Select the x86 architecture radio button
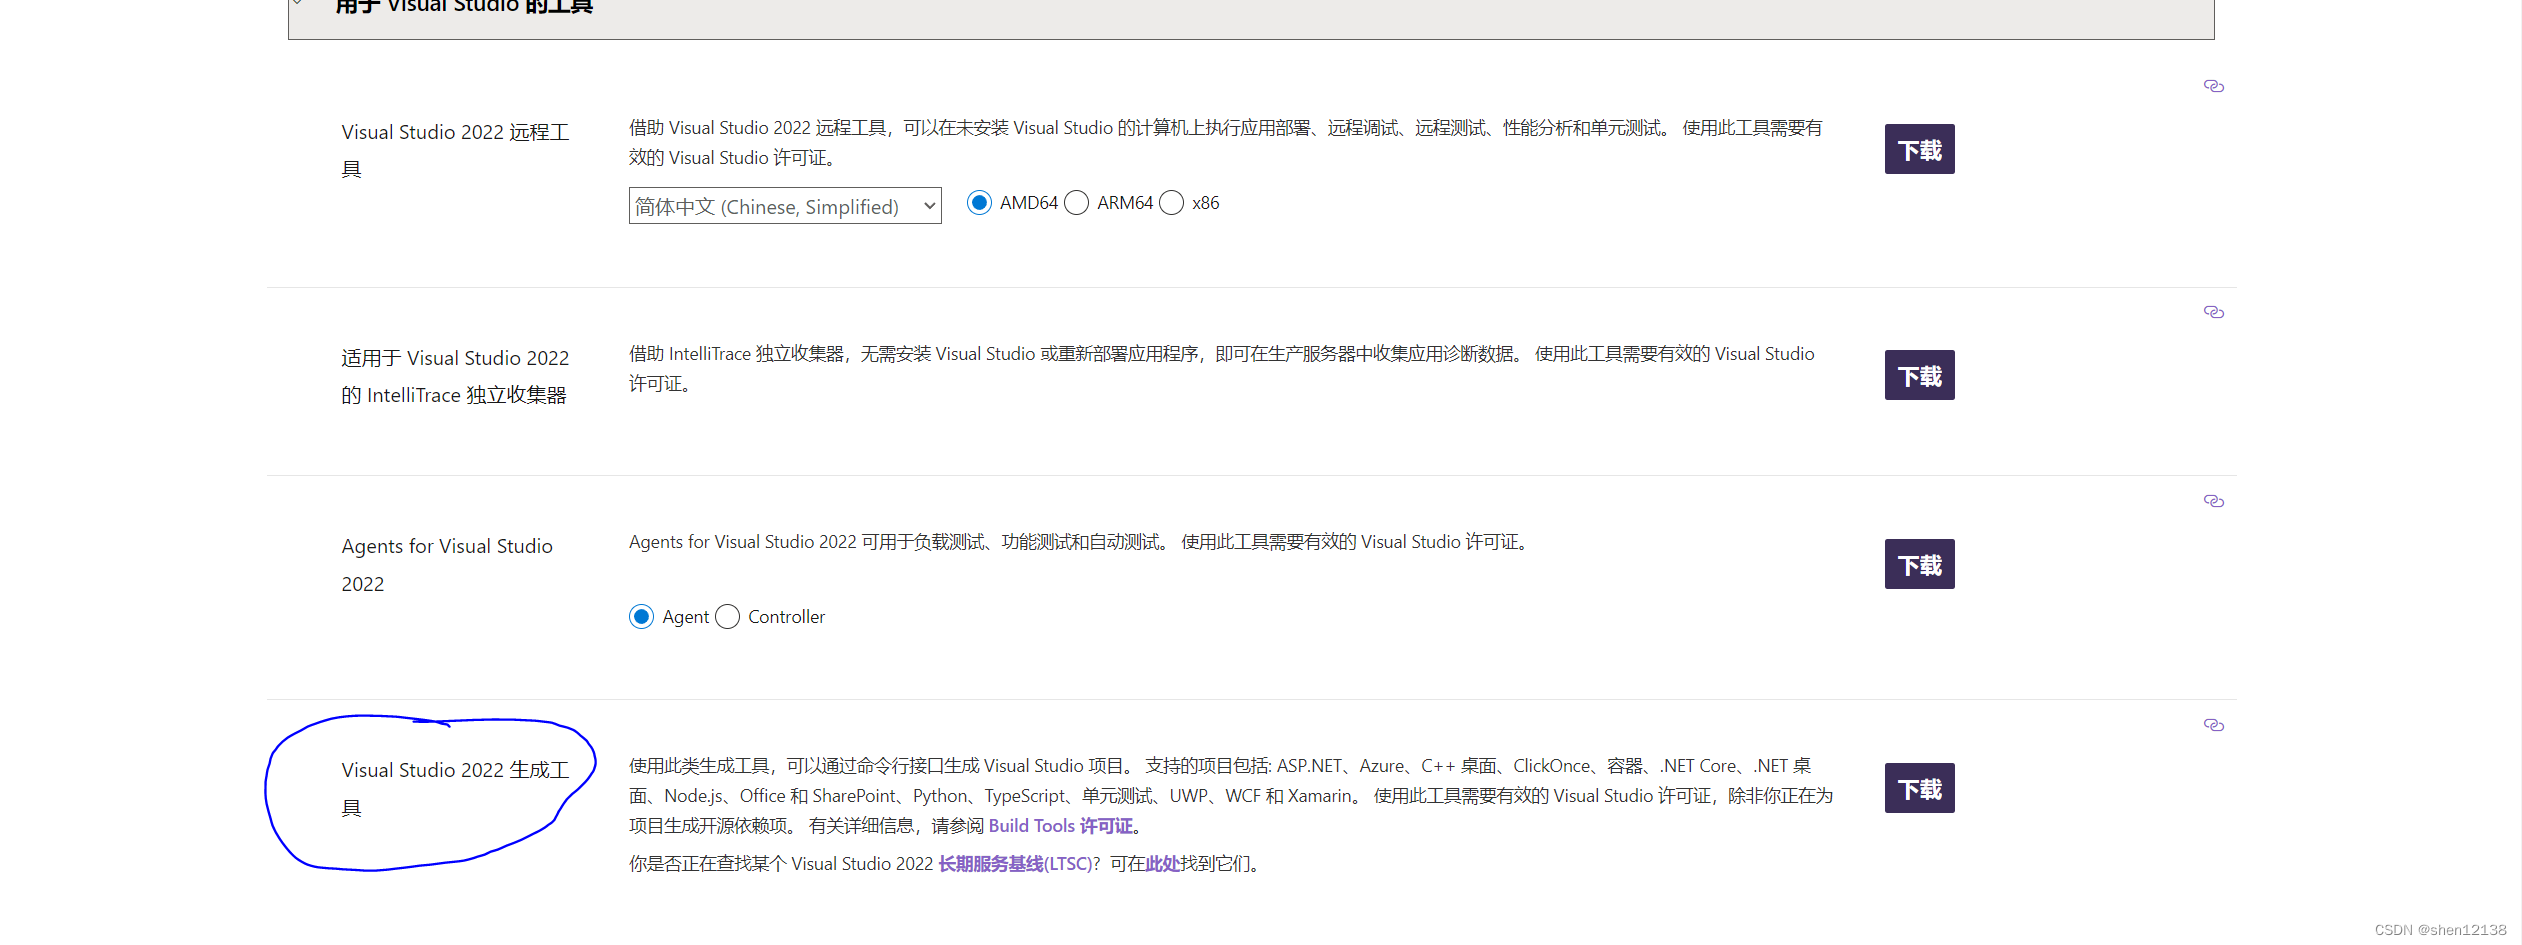Screen dimensions: 2522x945 (x=1171, y=203)
